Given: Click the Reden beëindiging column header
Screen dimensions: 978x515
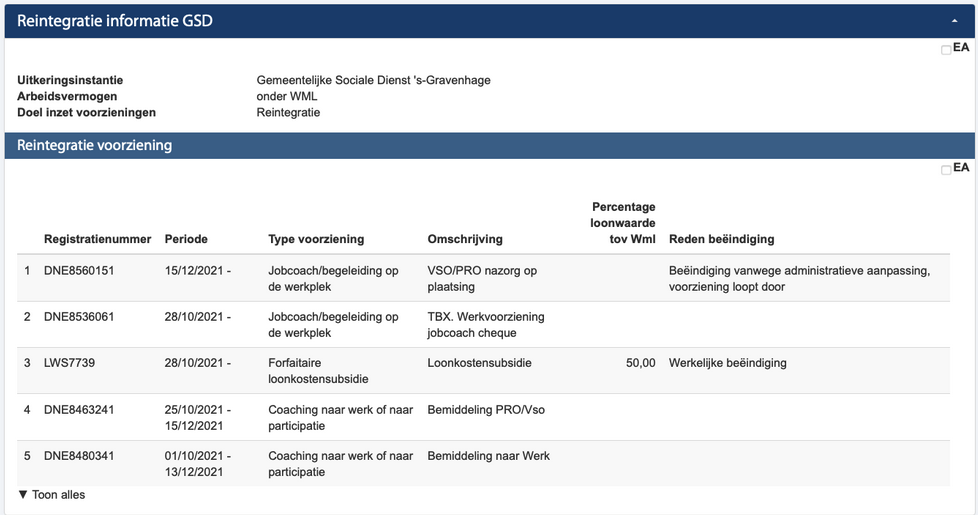Looking at the screenshot, I should [721, 239].
